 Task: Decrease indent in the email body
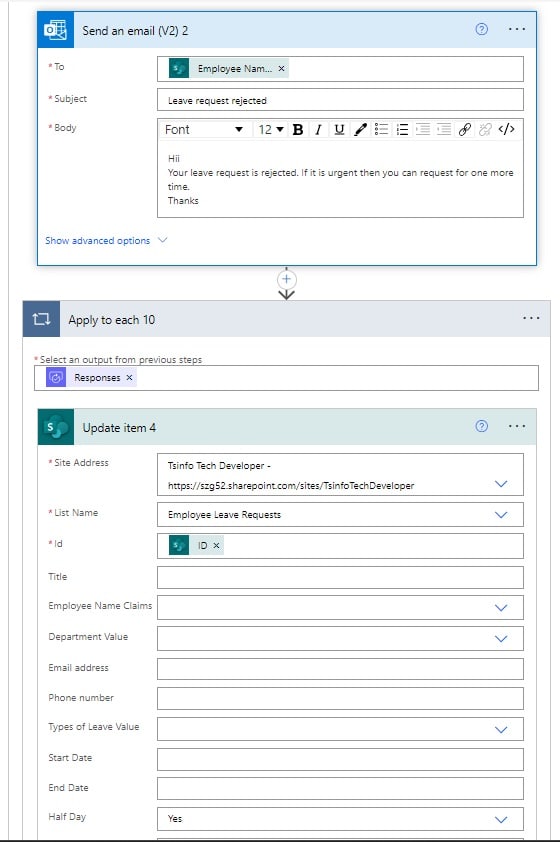[x=423, y=129]
